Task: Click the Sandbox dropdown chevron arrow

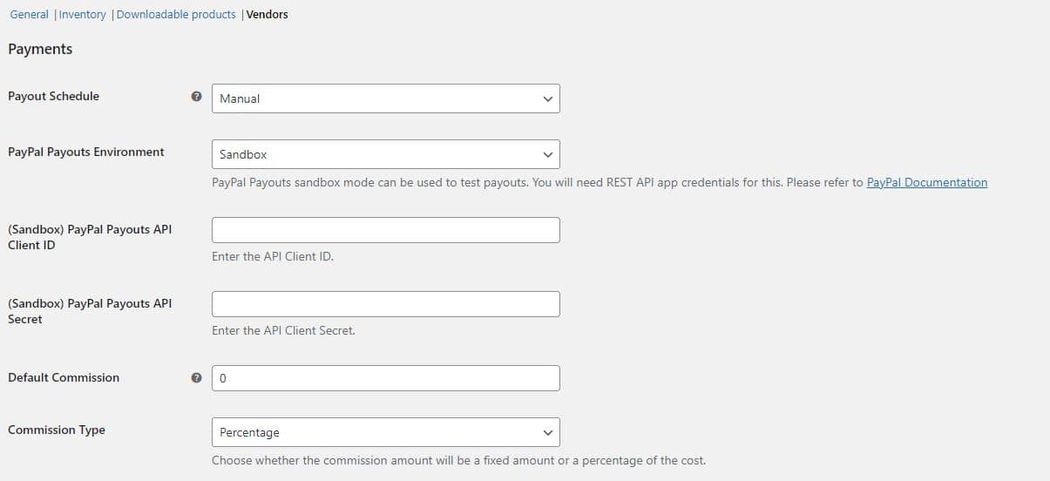Action: [548, 155]
